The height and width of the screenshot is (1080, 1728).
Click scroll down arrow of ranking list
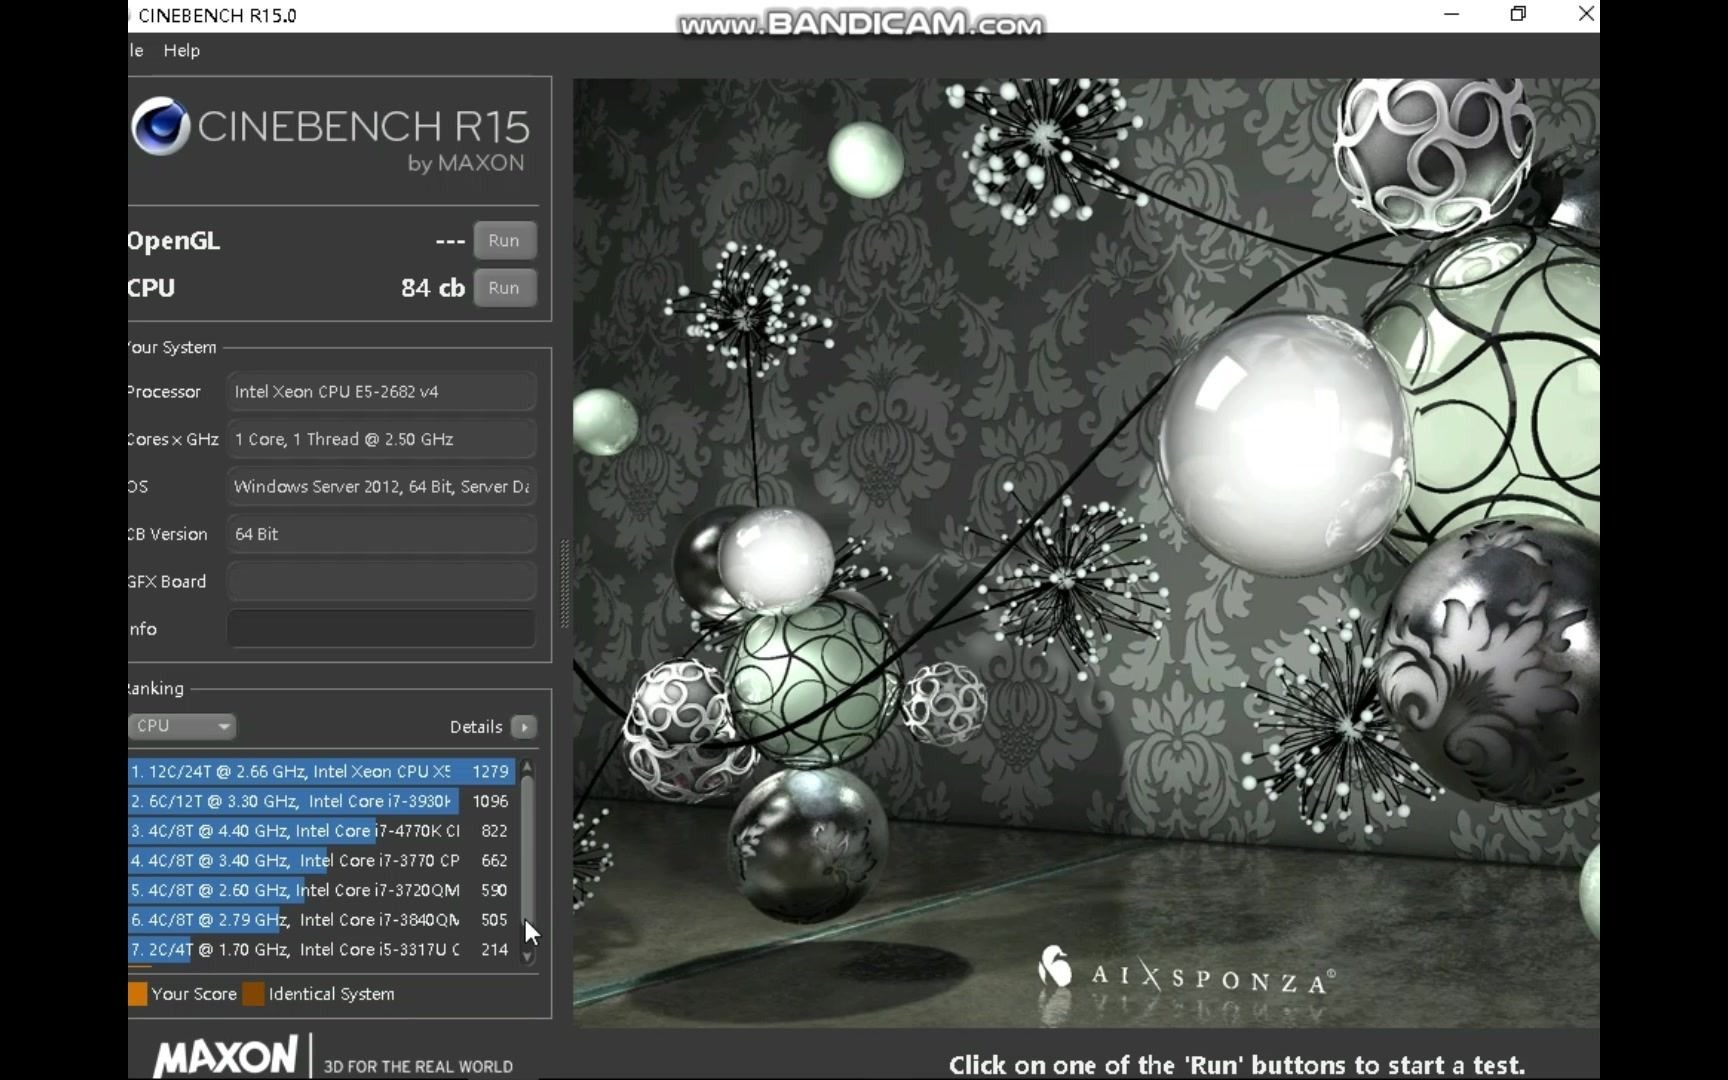coord(527,957)
